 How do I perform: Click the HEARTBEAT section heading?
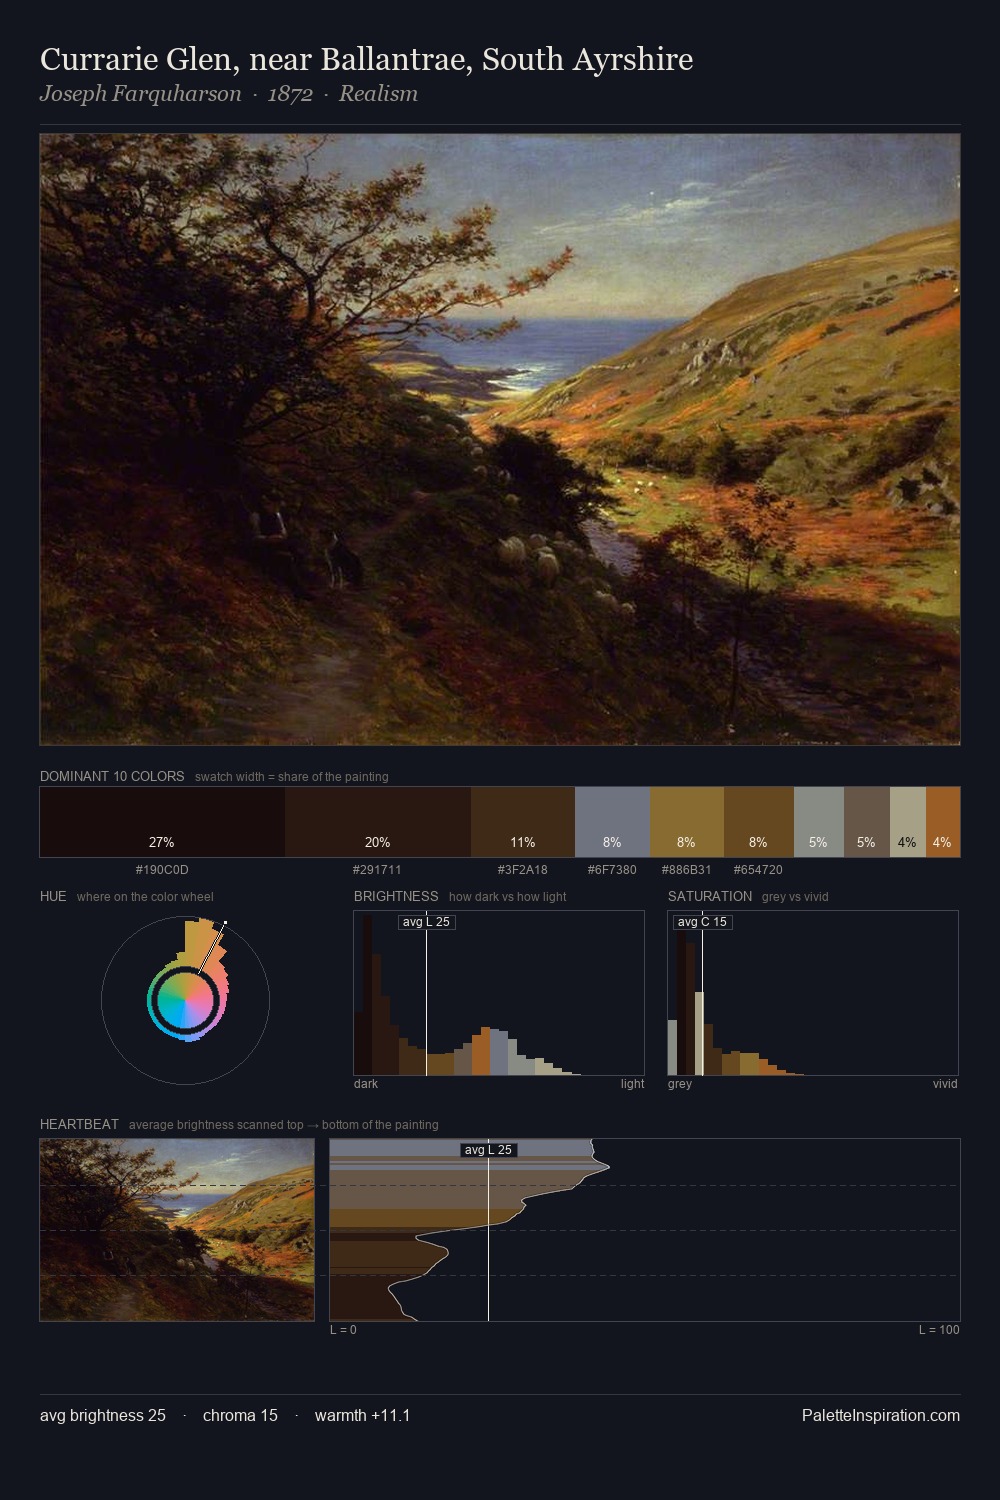click(x=79, y=1124)
